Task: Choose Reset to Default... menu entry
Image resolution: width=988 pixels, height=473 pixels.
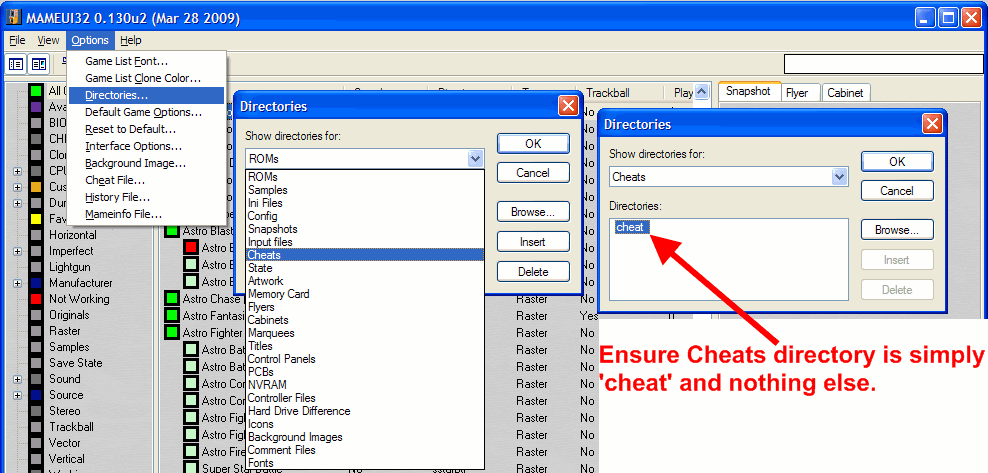Action: 146,129
